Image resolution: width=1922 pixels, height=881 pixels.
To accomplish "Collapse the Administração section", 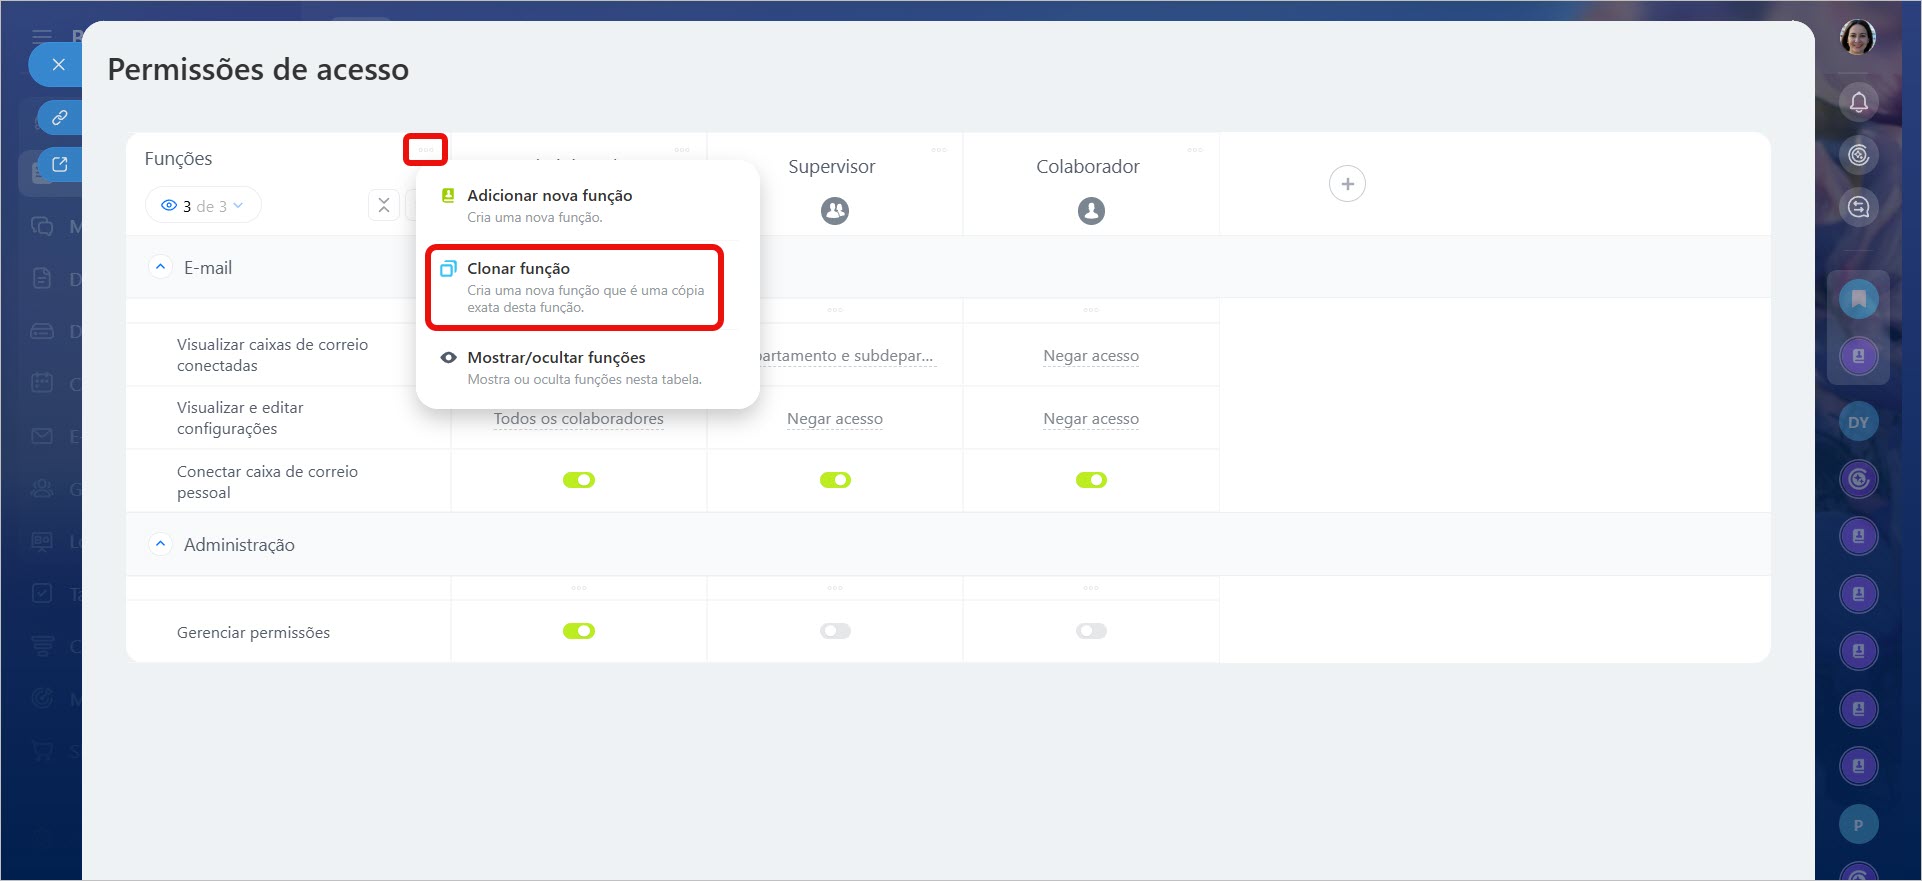I will coord(160,544).
